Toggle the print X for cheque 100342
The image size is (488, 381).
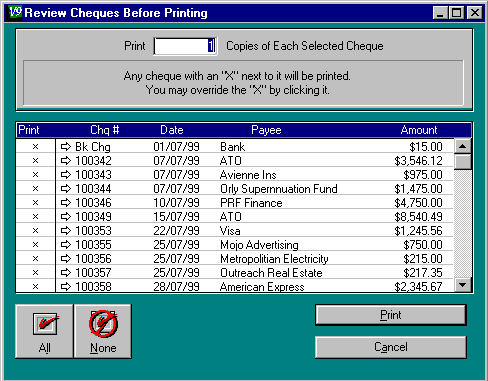point(35,160)
